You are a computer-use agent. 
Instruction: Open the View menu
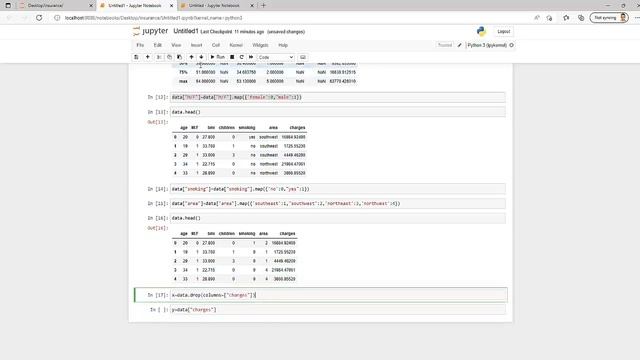click(x=176, y=45)
